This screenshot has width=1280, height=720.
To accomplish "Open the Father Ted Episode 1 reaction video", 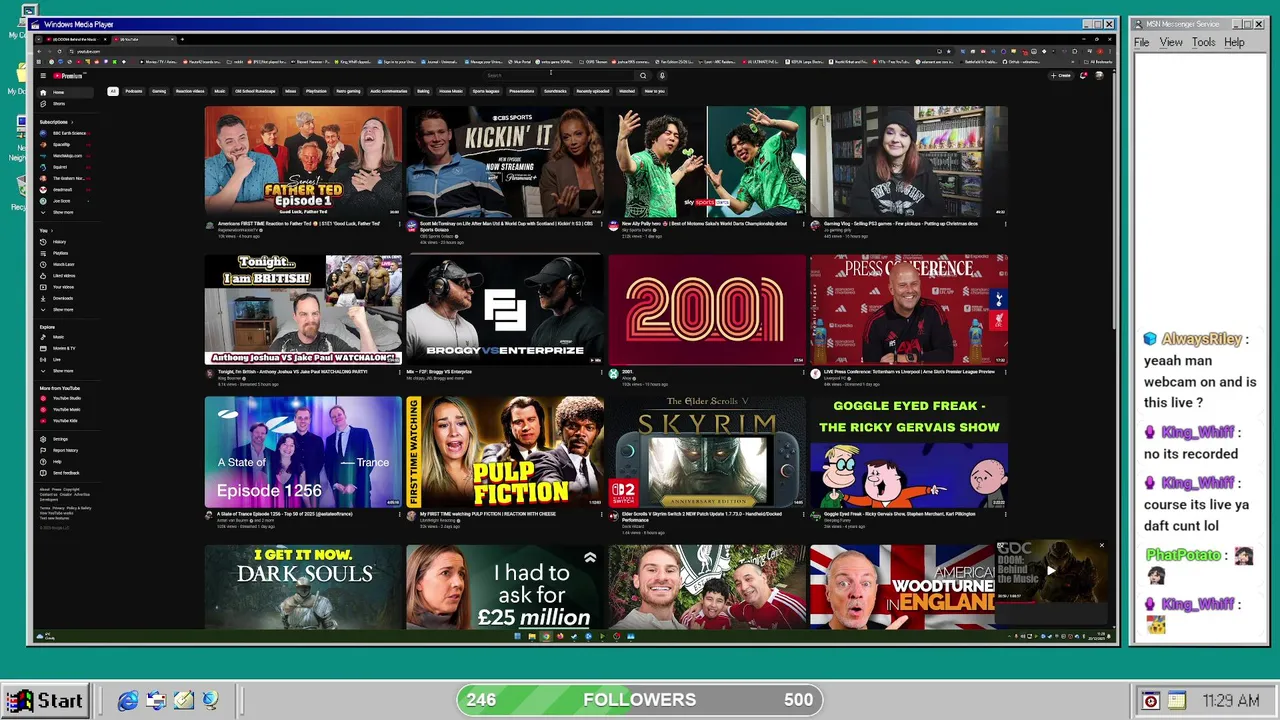I will (303, 161).
